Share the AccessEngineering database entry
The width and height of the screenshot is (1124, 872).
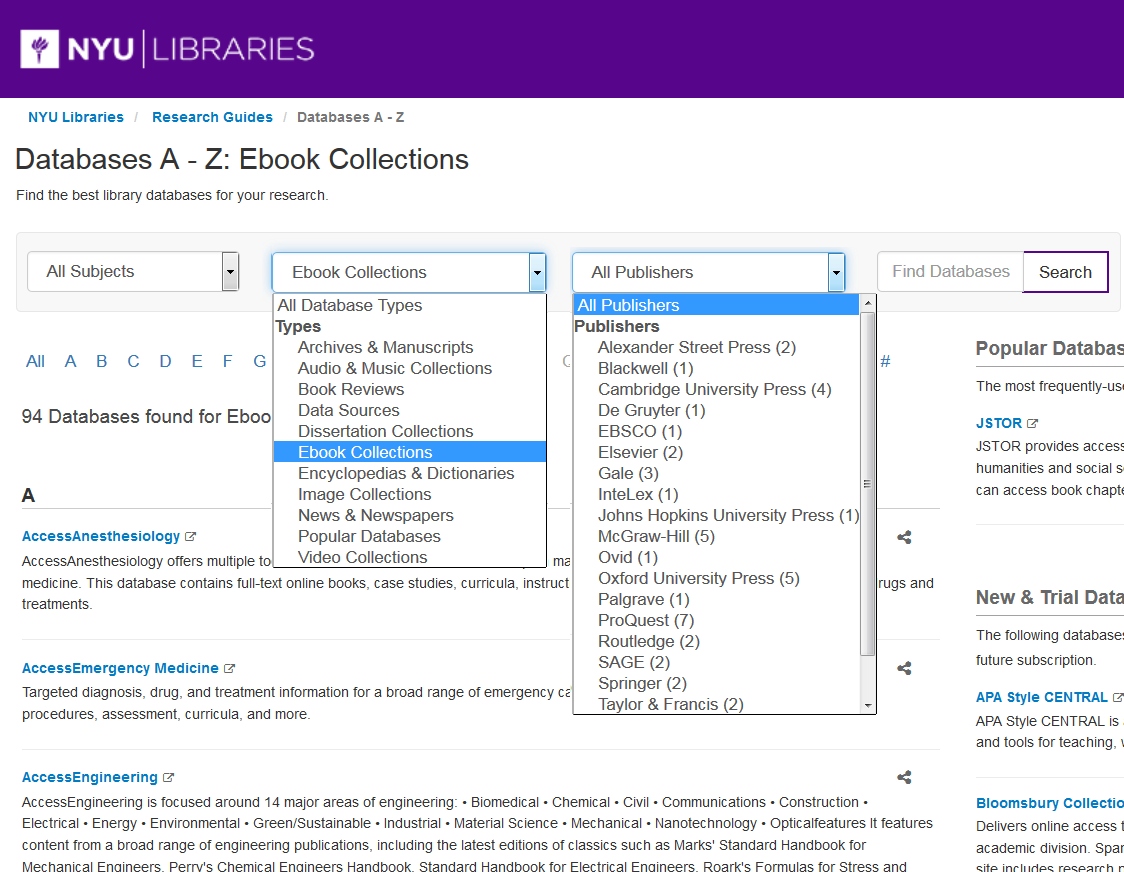coord(904,777)
